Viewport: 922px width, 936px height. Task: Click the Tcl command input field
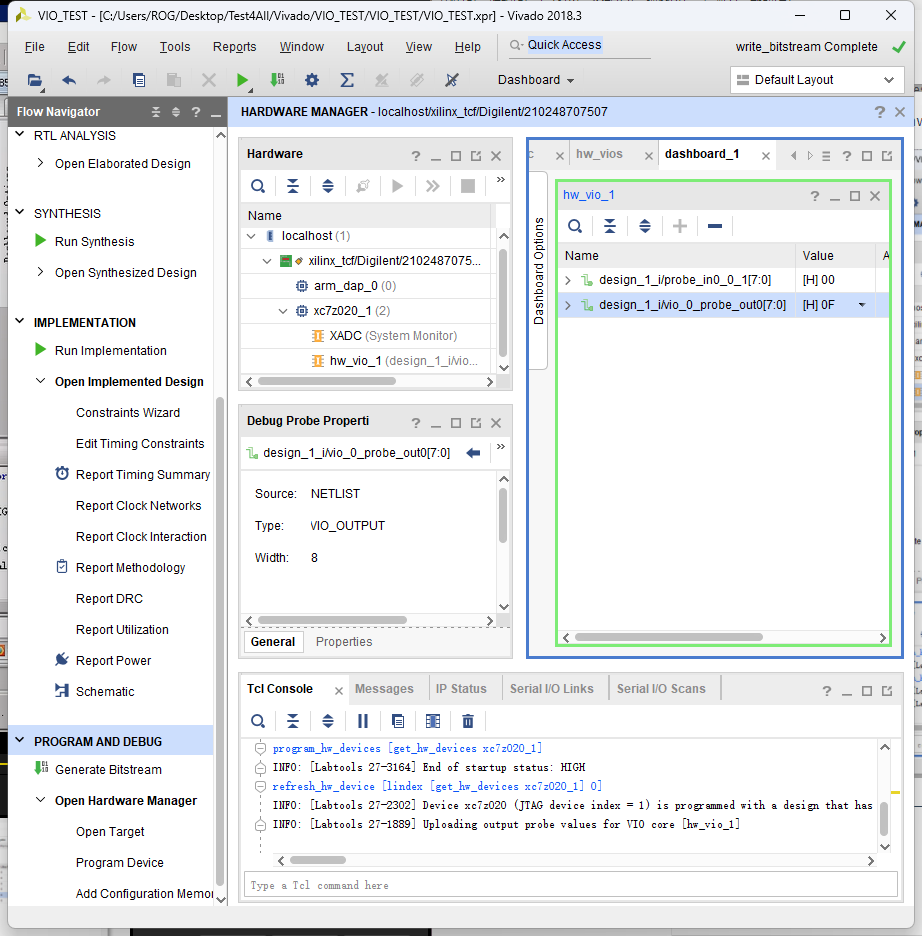571,885
